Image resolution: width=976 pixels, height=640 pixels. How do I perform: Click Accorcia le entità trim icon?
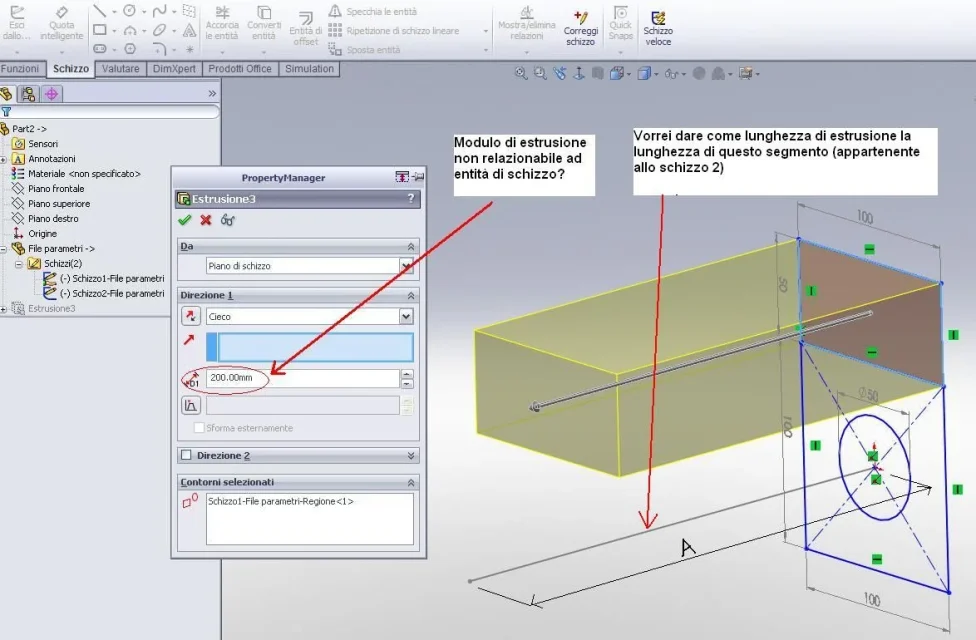(222, 12)
